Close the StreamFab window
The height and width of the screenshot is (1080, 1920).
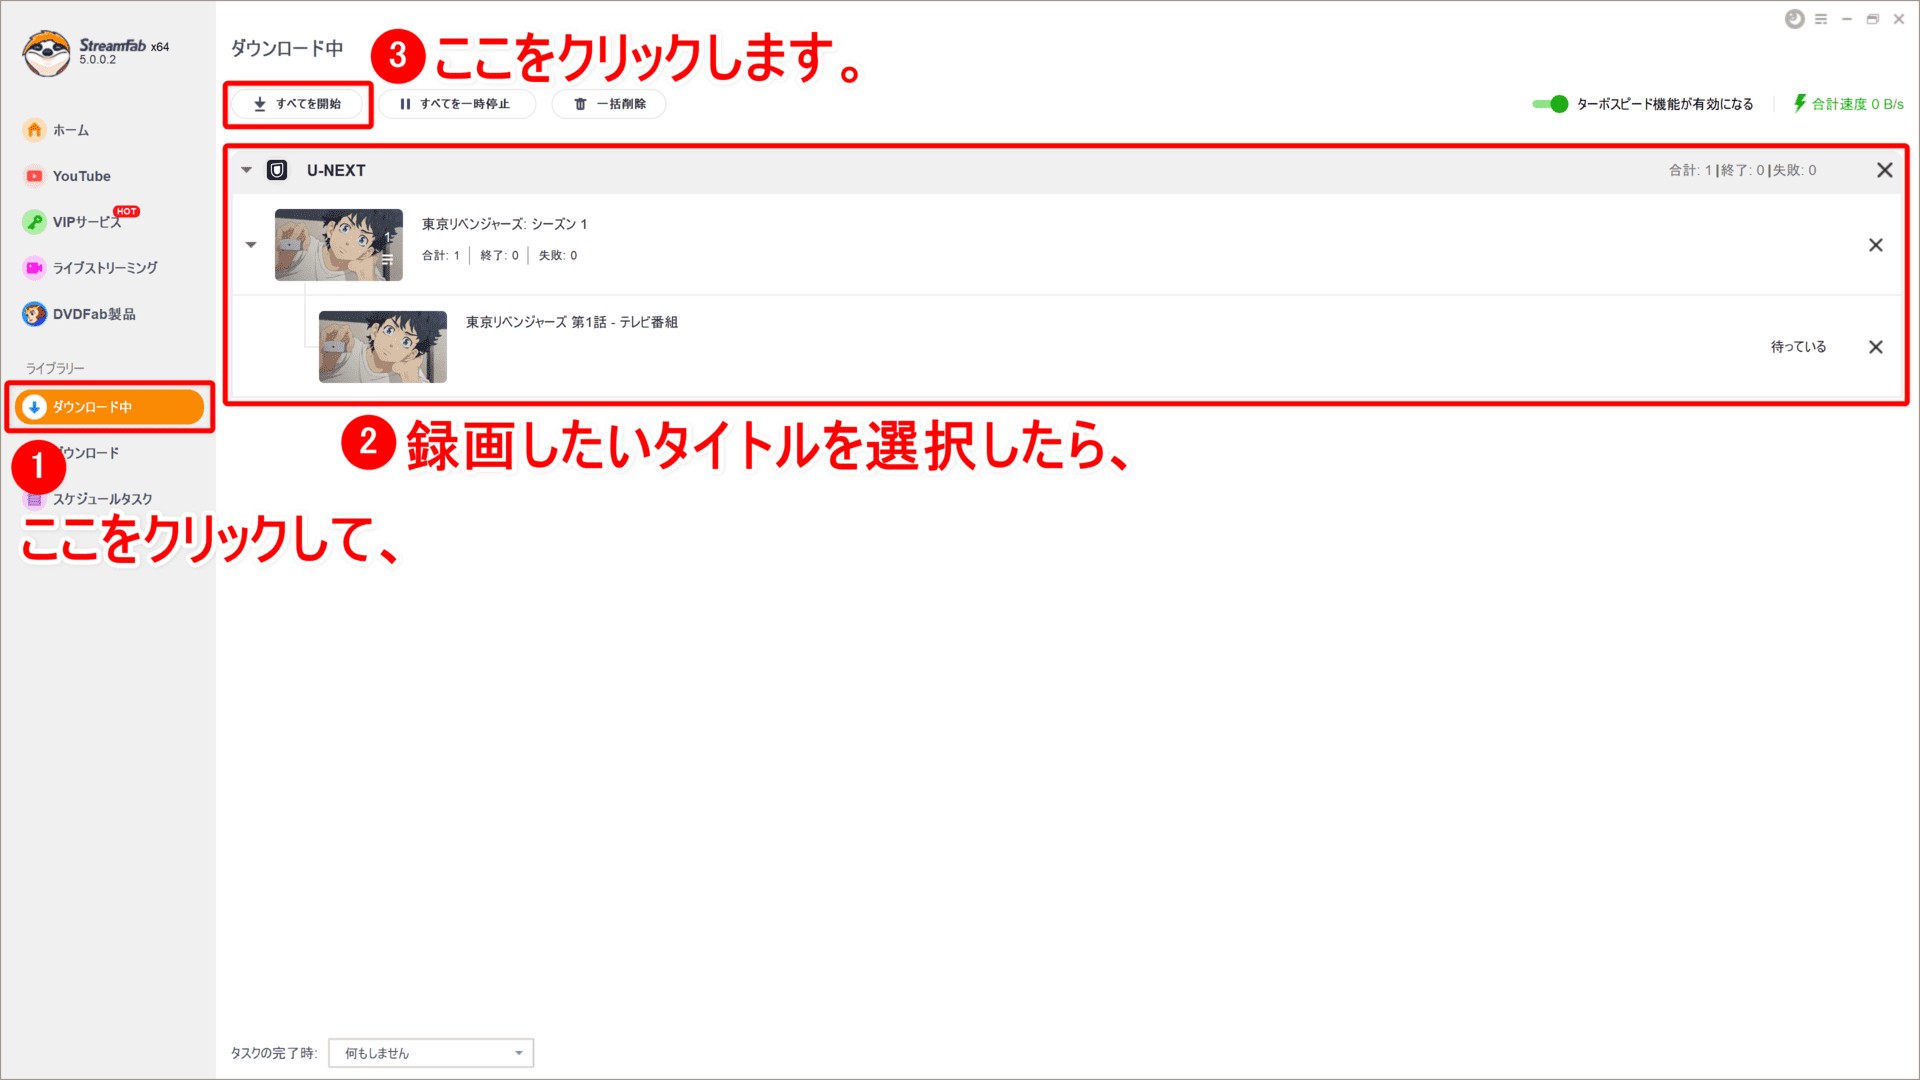coord(1899,19)
